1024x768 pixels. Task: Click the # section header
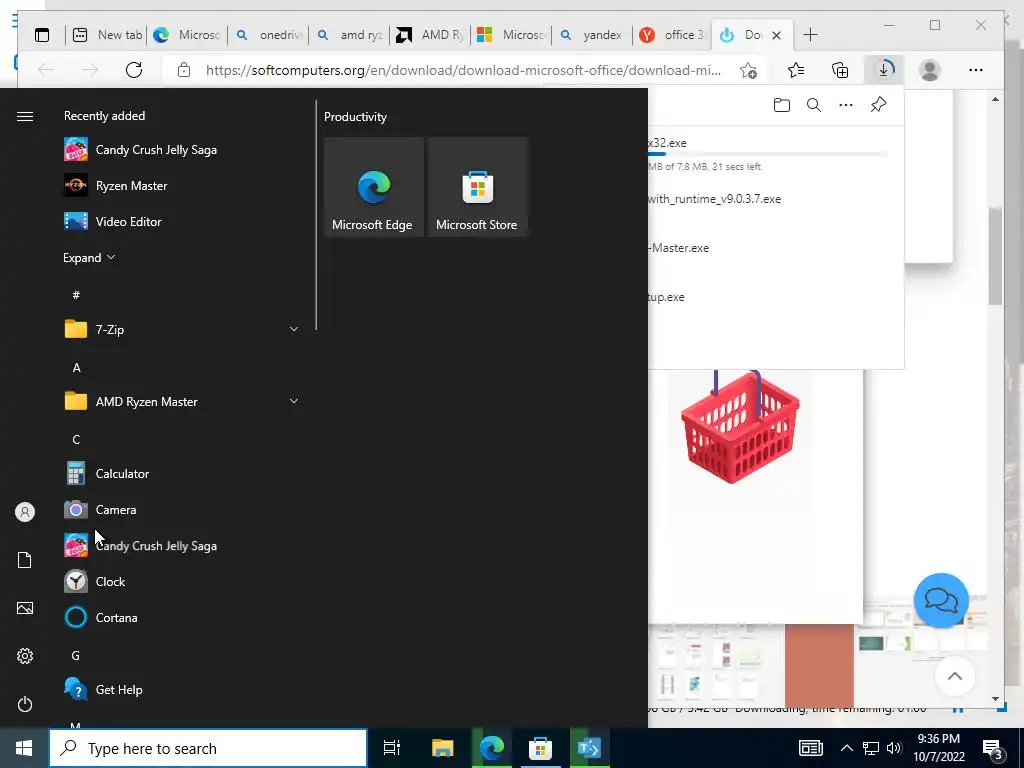pyautogui.click(x=76, y=295)
